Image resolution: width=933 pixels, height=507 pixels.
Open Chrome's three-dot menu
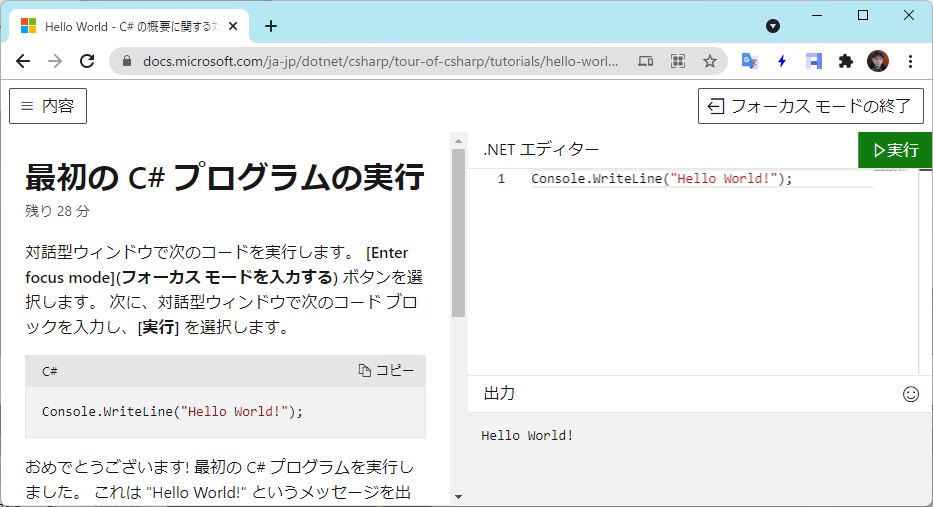(910, 61)
